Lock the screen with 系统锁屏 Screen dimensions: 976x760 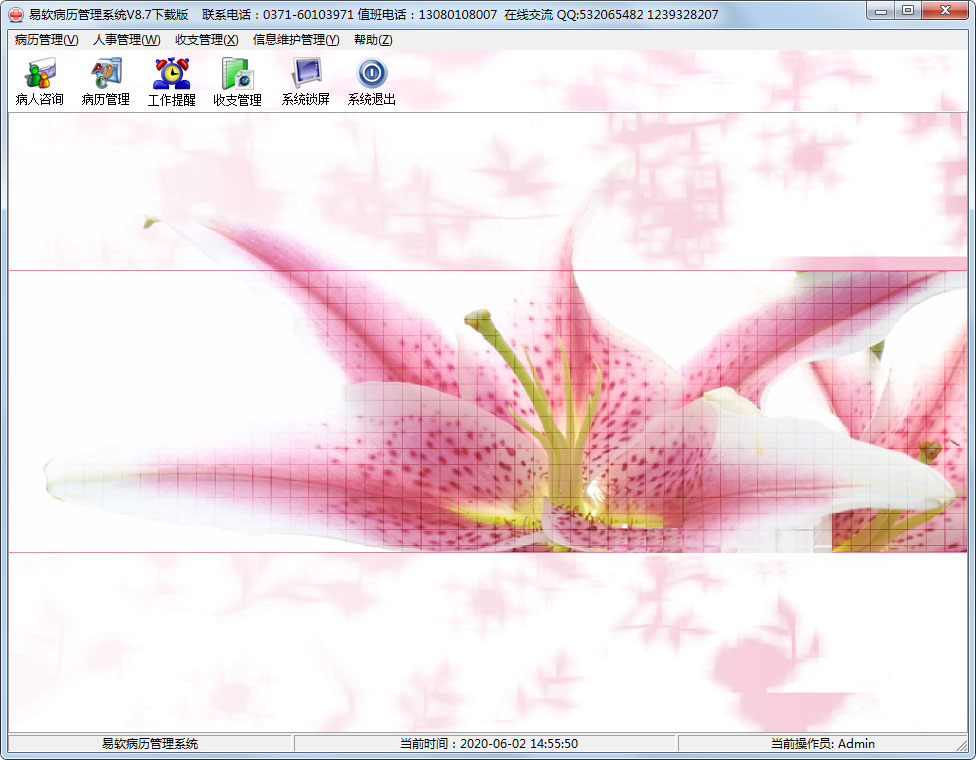click(x=305, y=82)
